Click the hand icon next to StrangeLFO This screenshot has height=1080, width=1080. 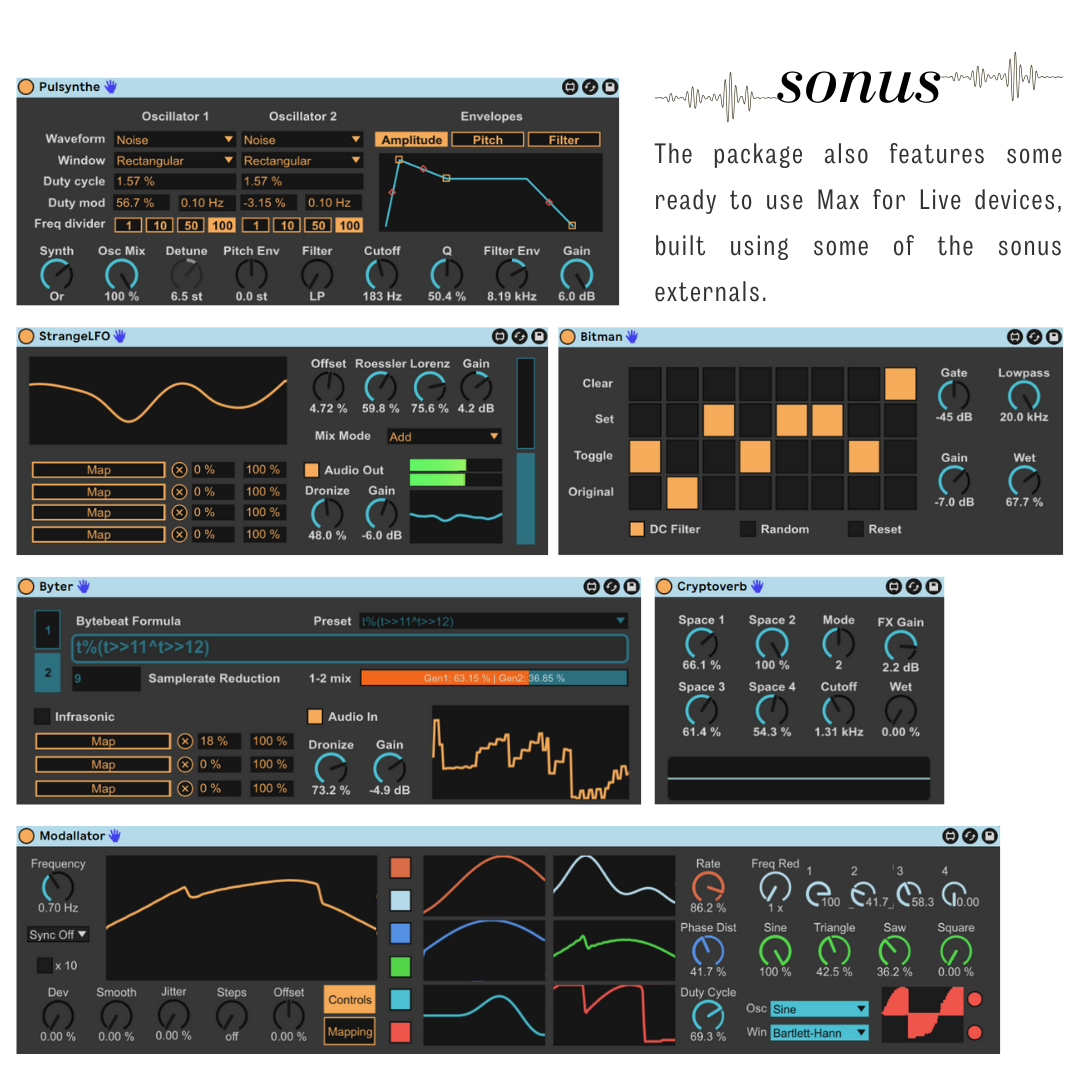pyautogui.click(x=120, y=336)
